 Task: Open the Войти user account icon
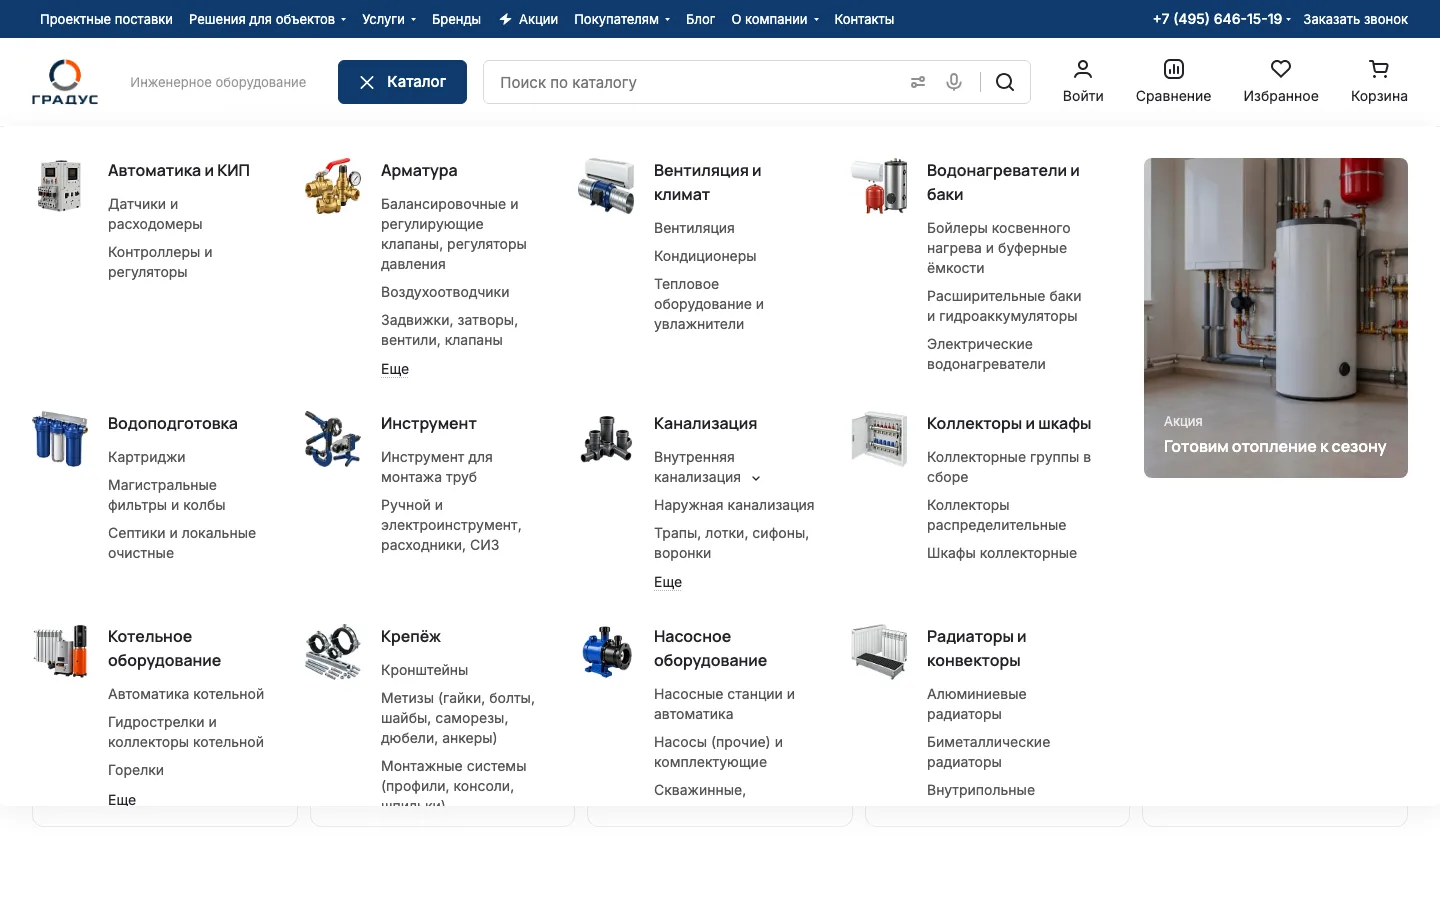1083,69
